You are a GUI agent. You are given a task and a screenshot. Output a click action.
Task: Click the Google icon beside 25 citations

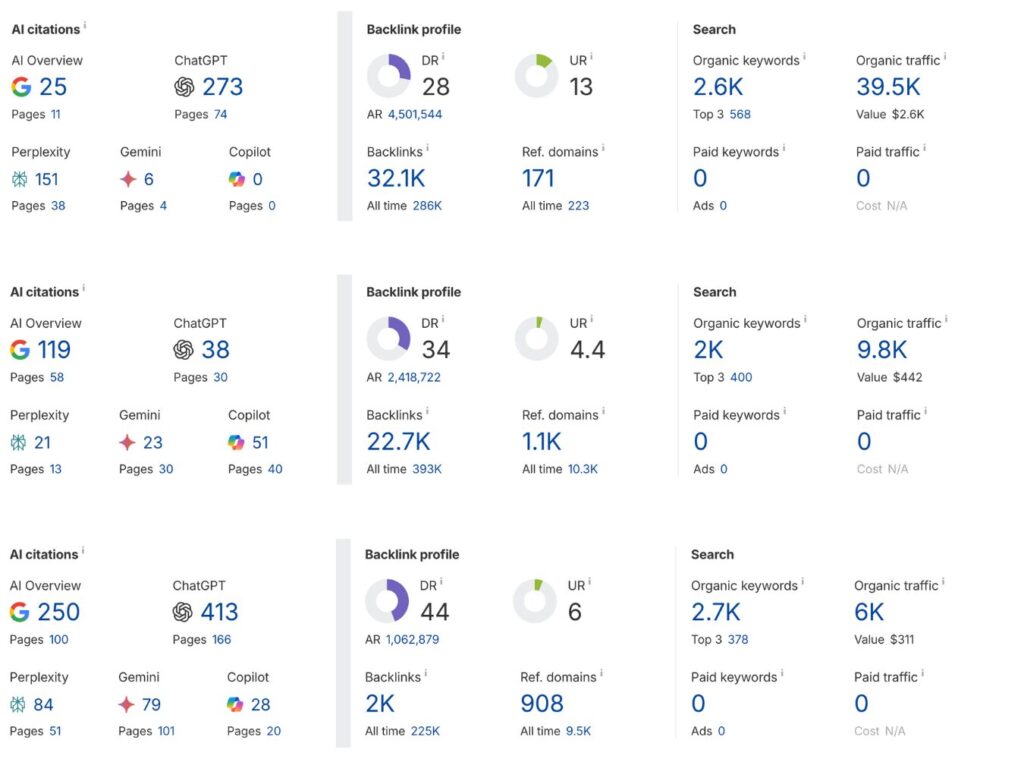(x=22, y=87)
